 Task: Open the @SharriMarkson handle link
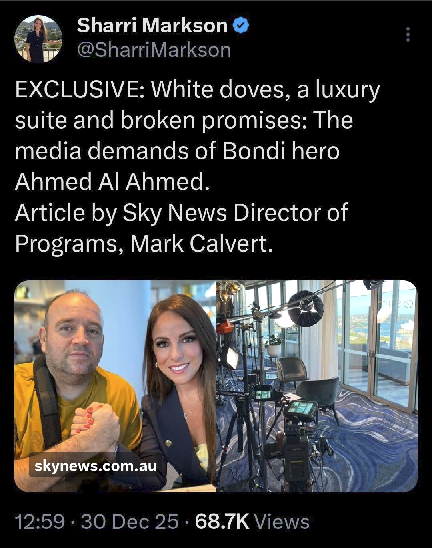point(154,50)
